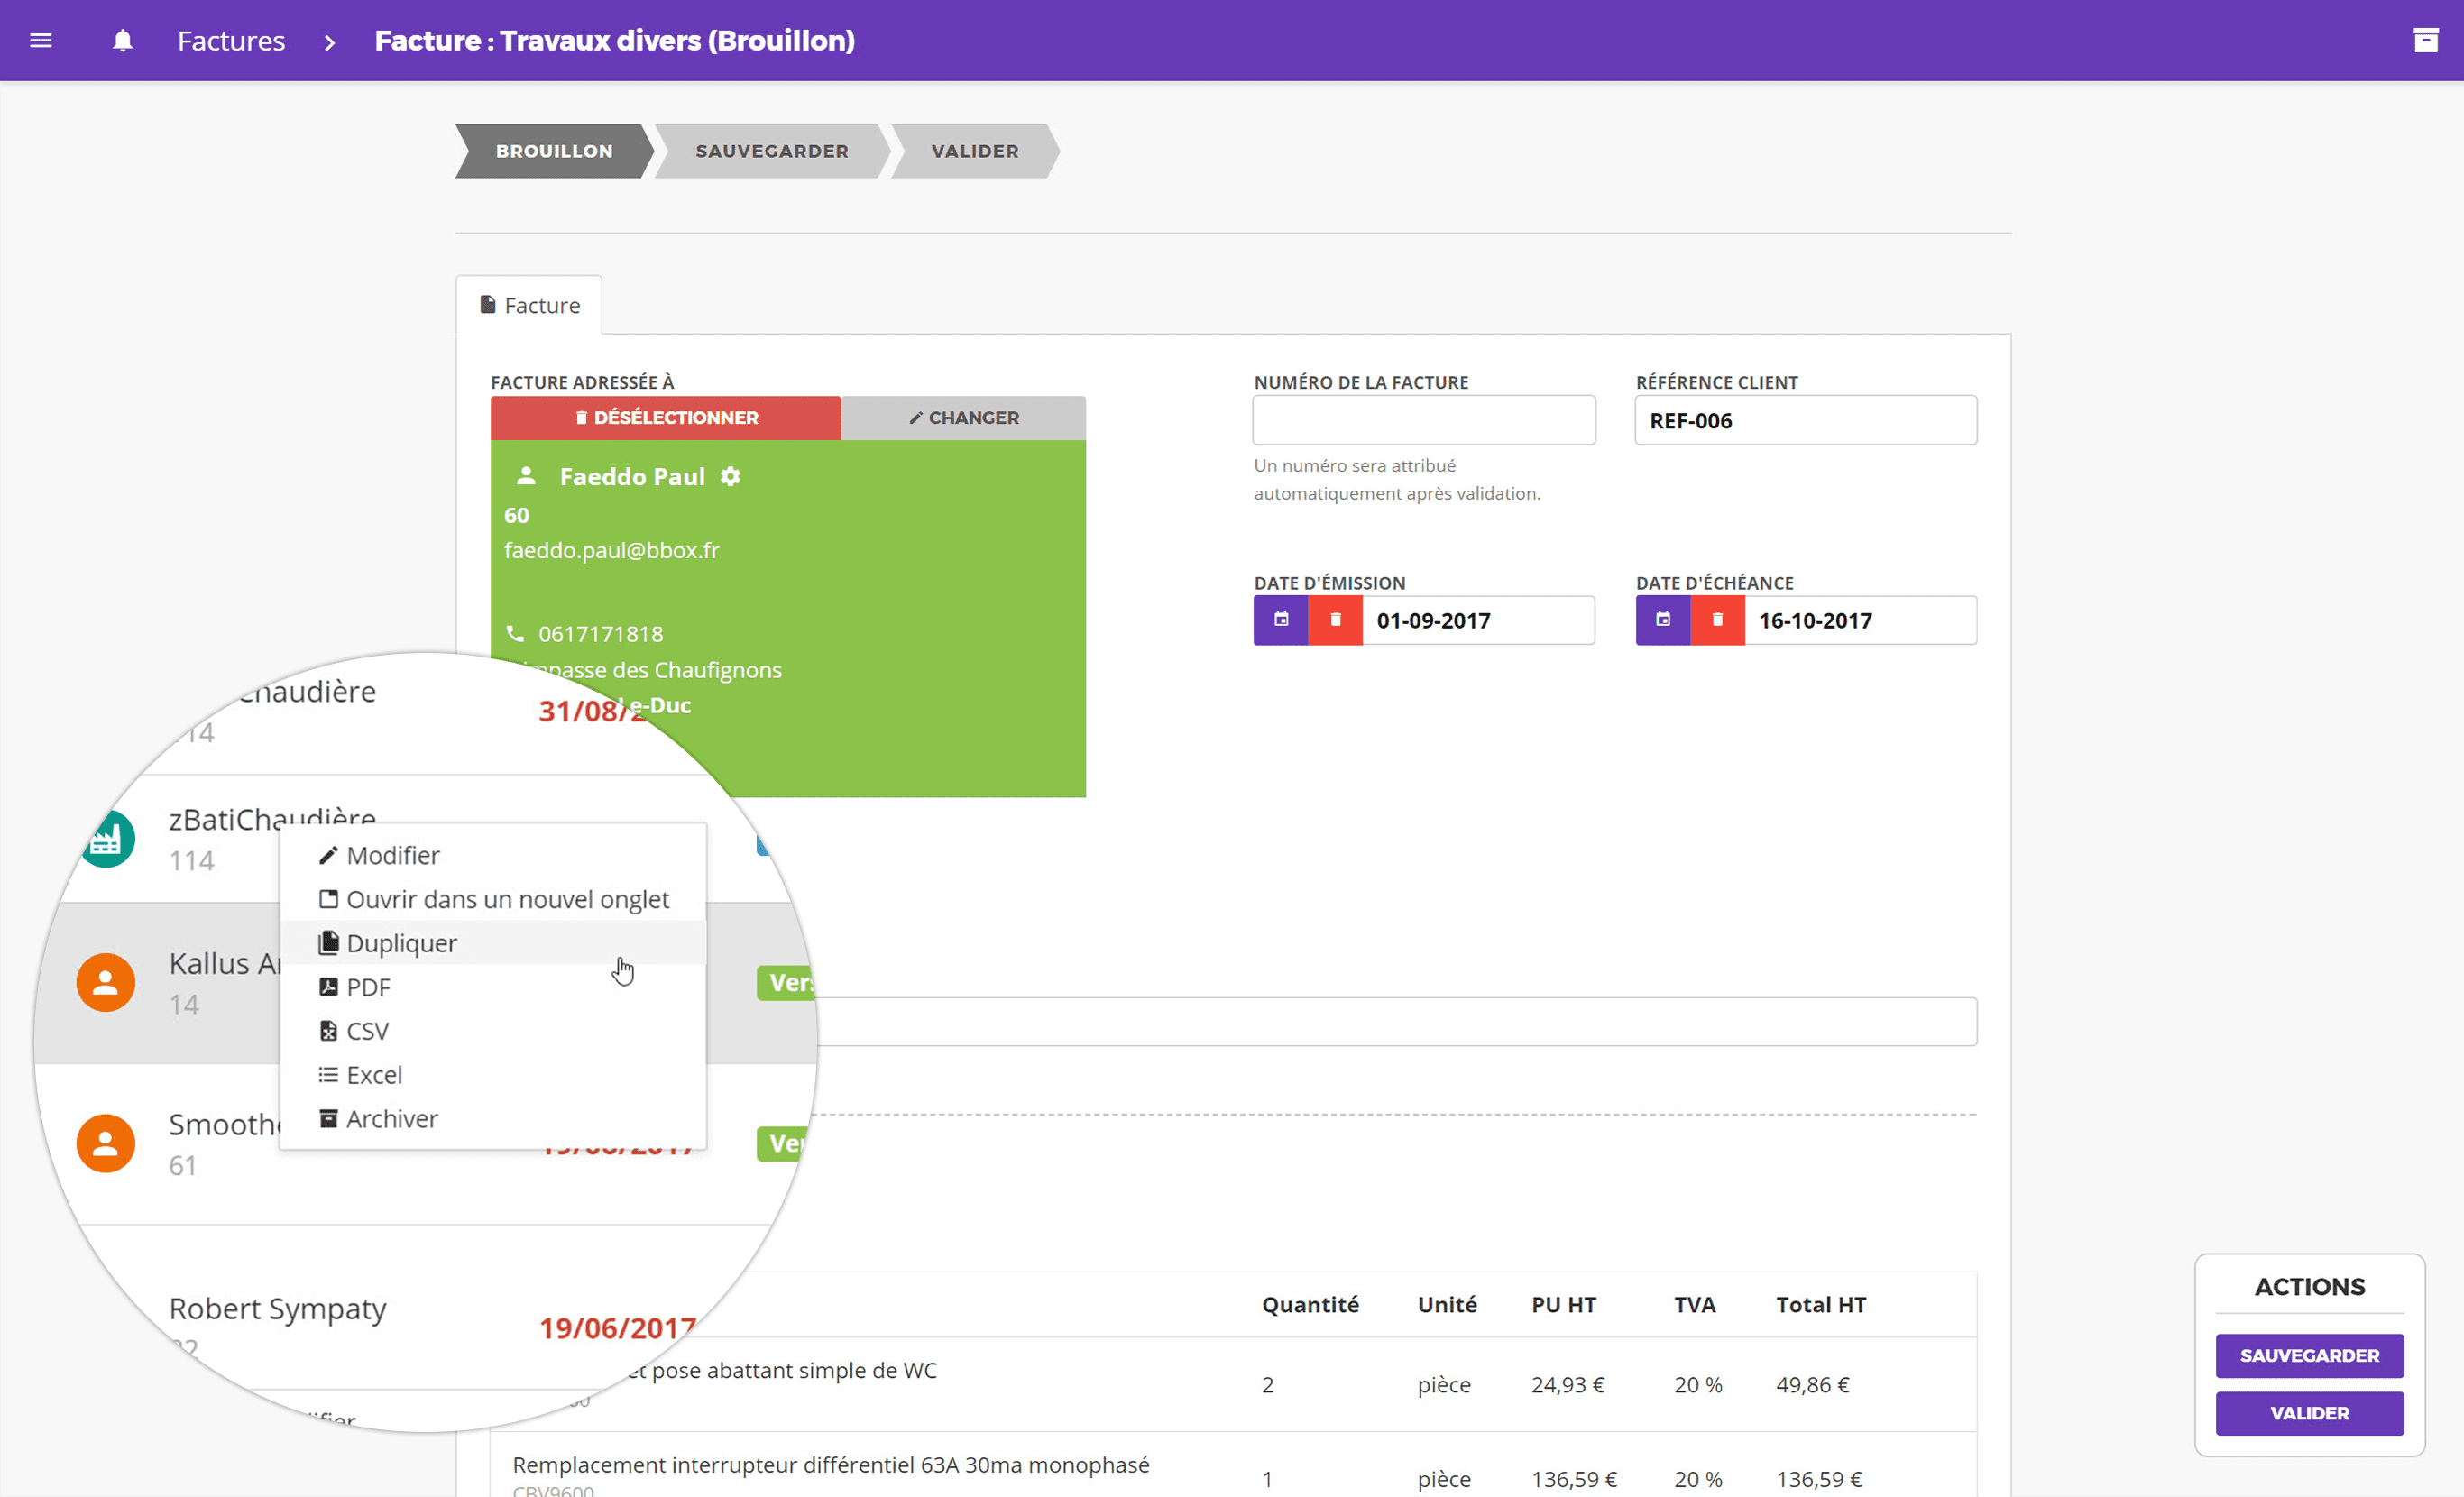
Task: Select the Brouillon status step
Action: pos(554,151)
